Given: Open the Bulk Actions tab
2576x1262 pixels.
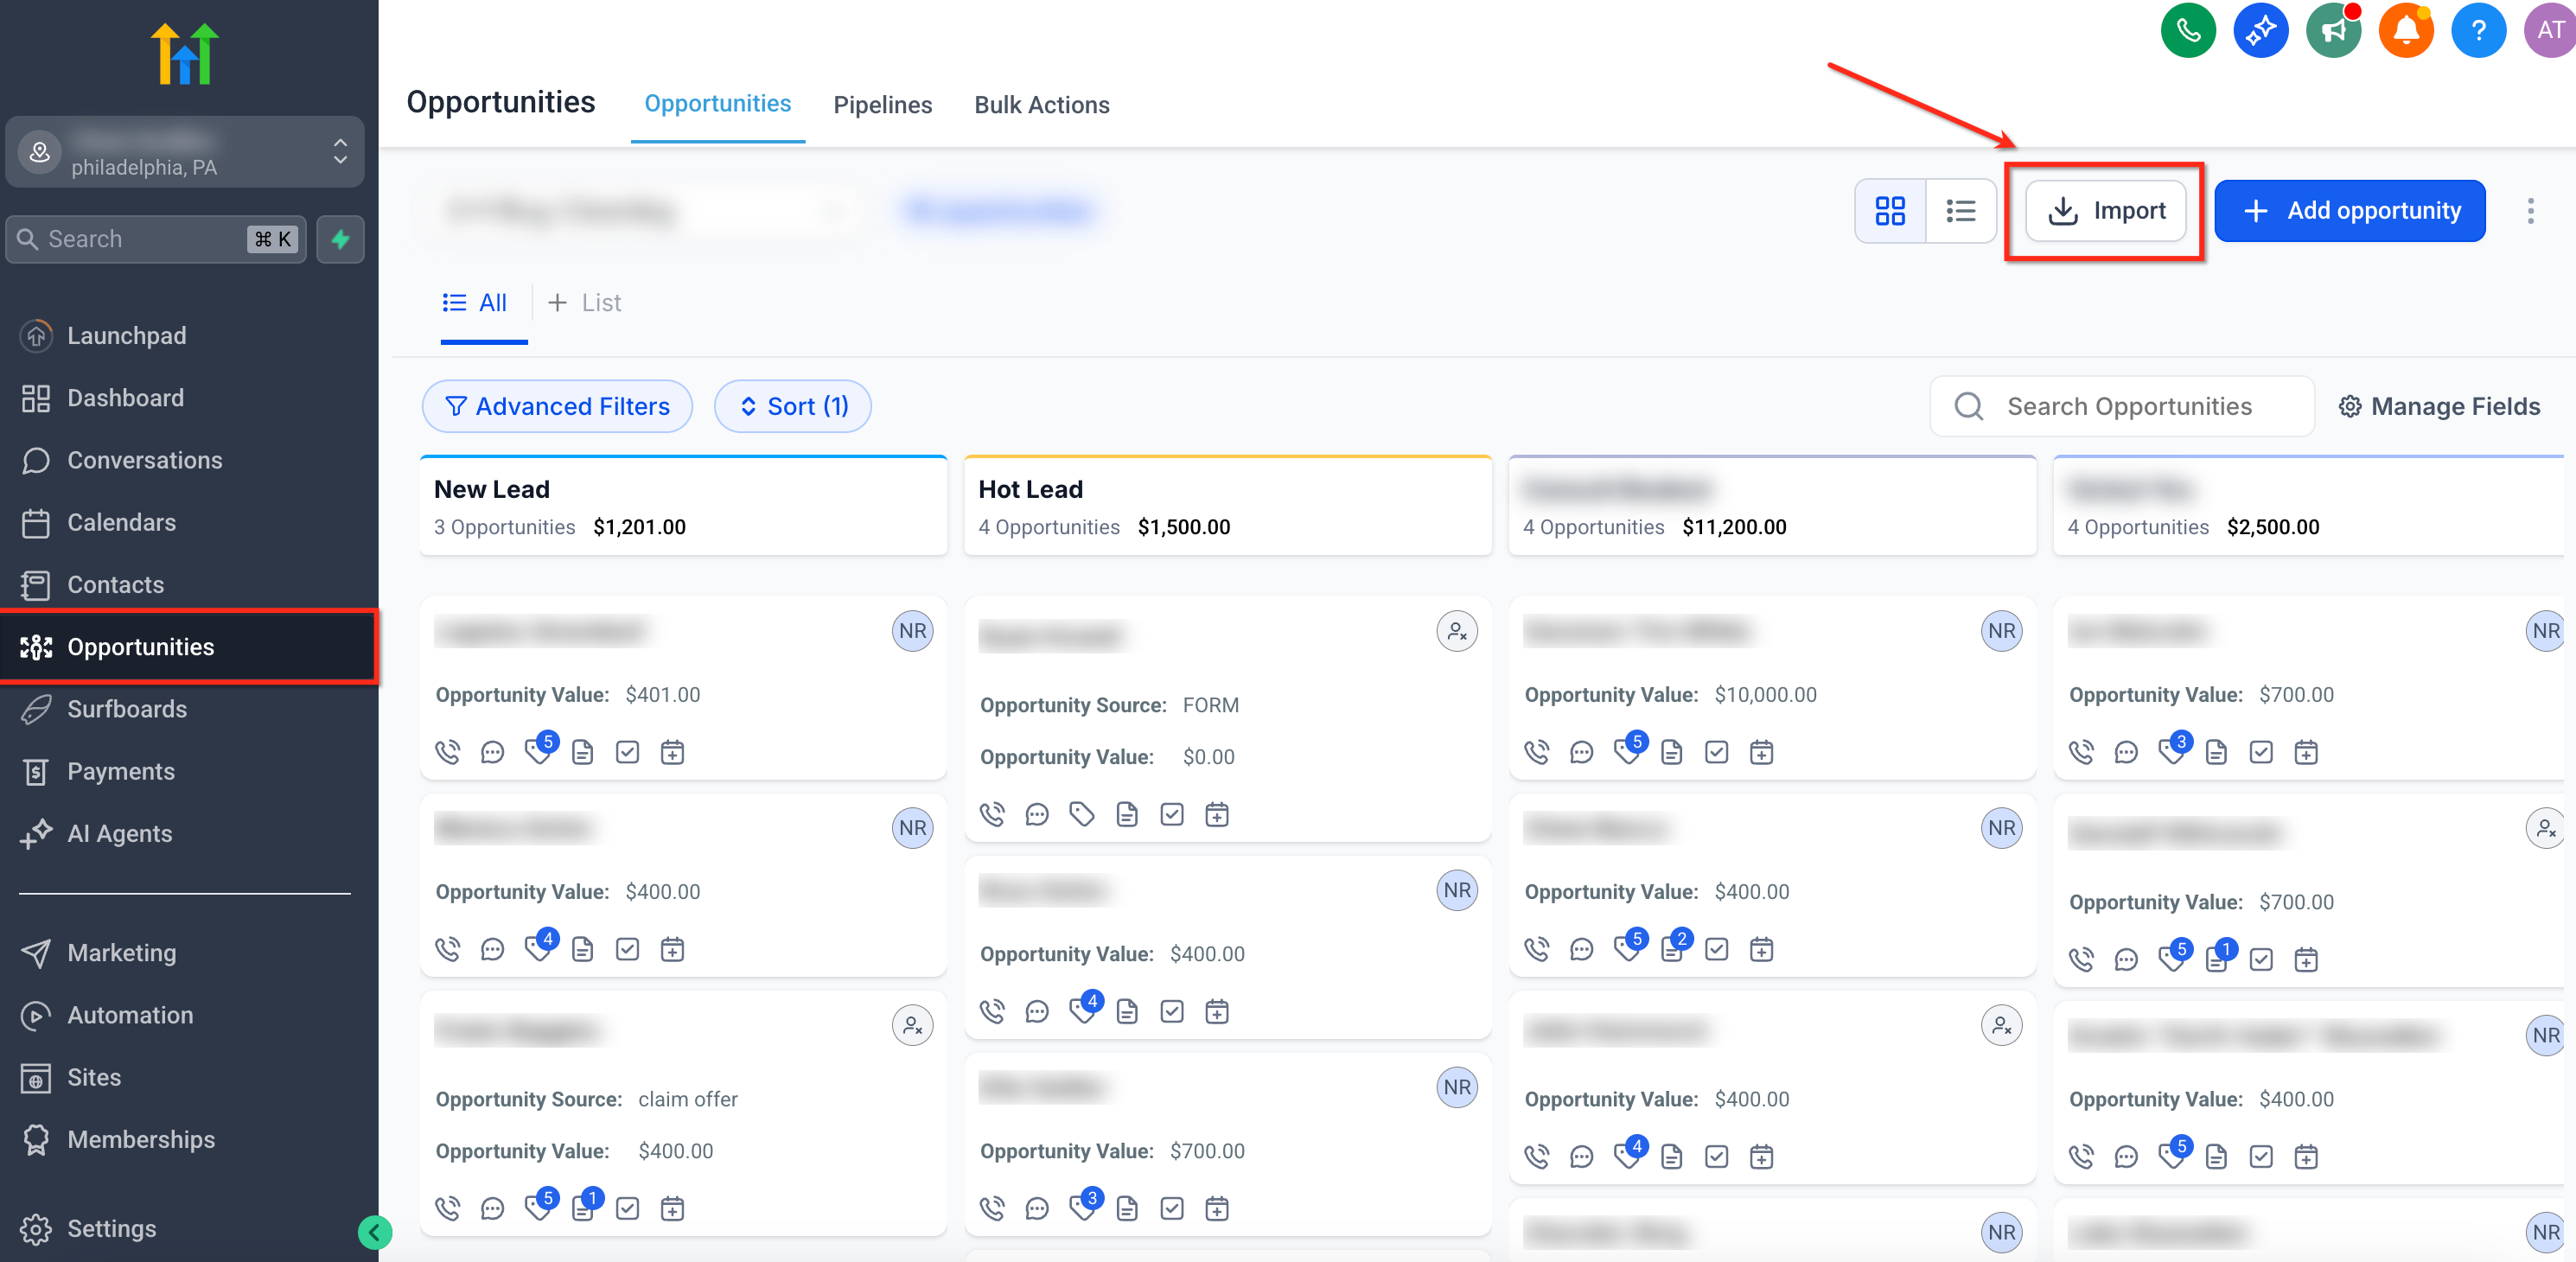Looking at the screenshot, I should pyautogui.click(x=1041, y=105).
